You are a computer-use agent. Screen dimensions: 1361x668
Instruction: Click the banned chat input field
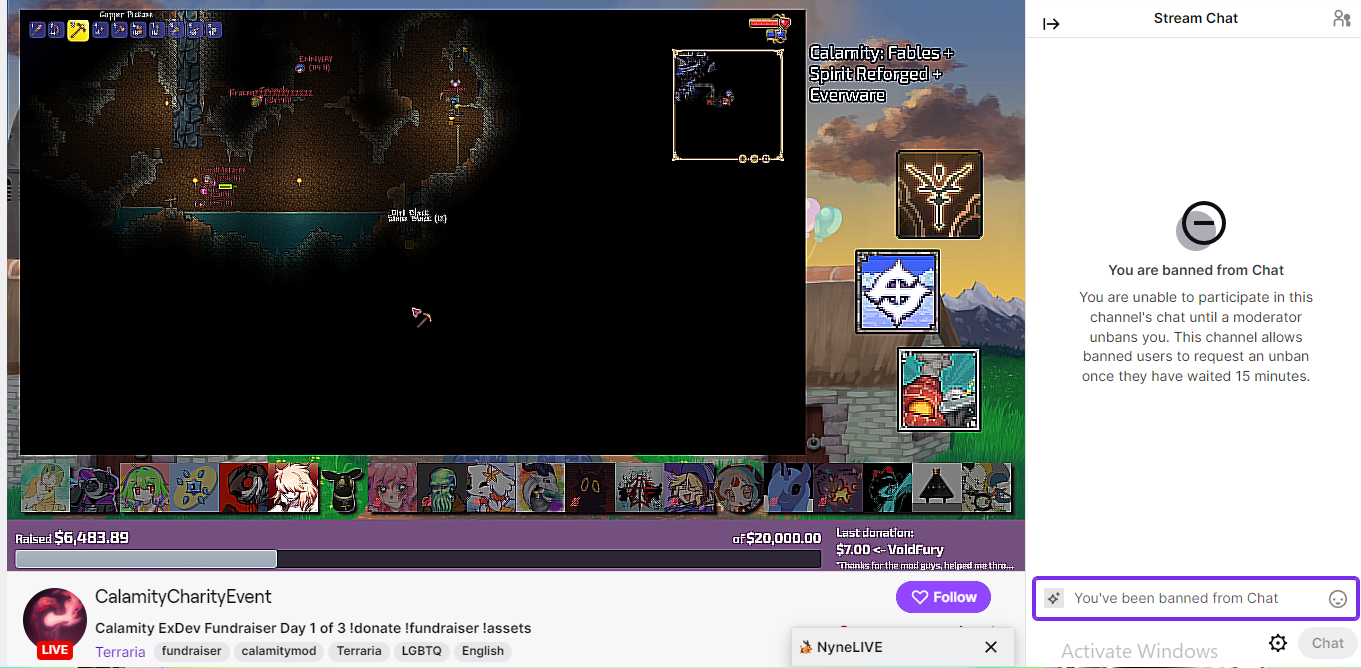point(1195,598)
